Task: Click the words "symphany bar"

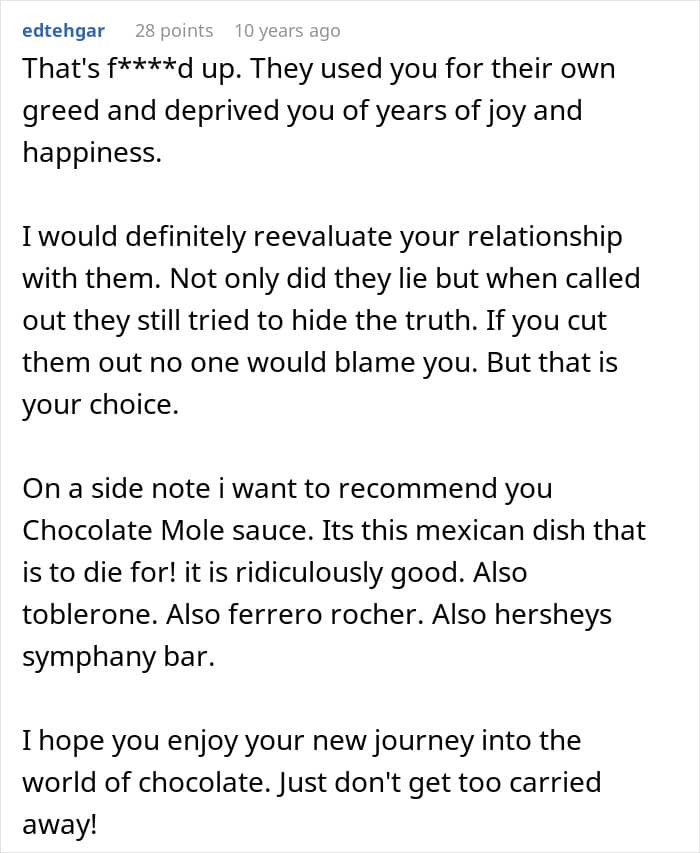Action: coord(117,657)
